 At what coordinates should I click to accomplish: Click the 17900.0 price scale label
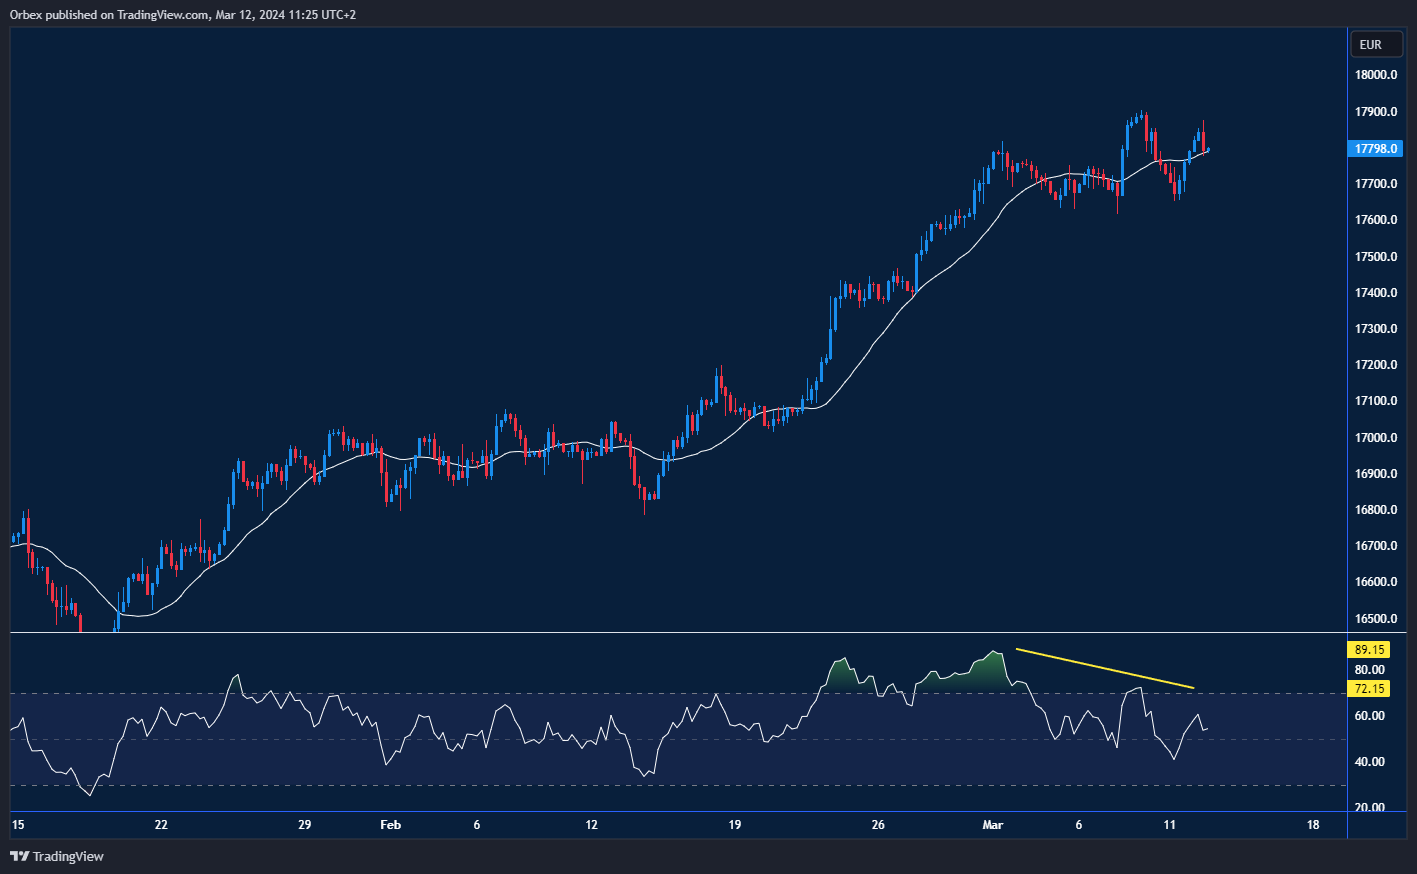point(1375,112)
